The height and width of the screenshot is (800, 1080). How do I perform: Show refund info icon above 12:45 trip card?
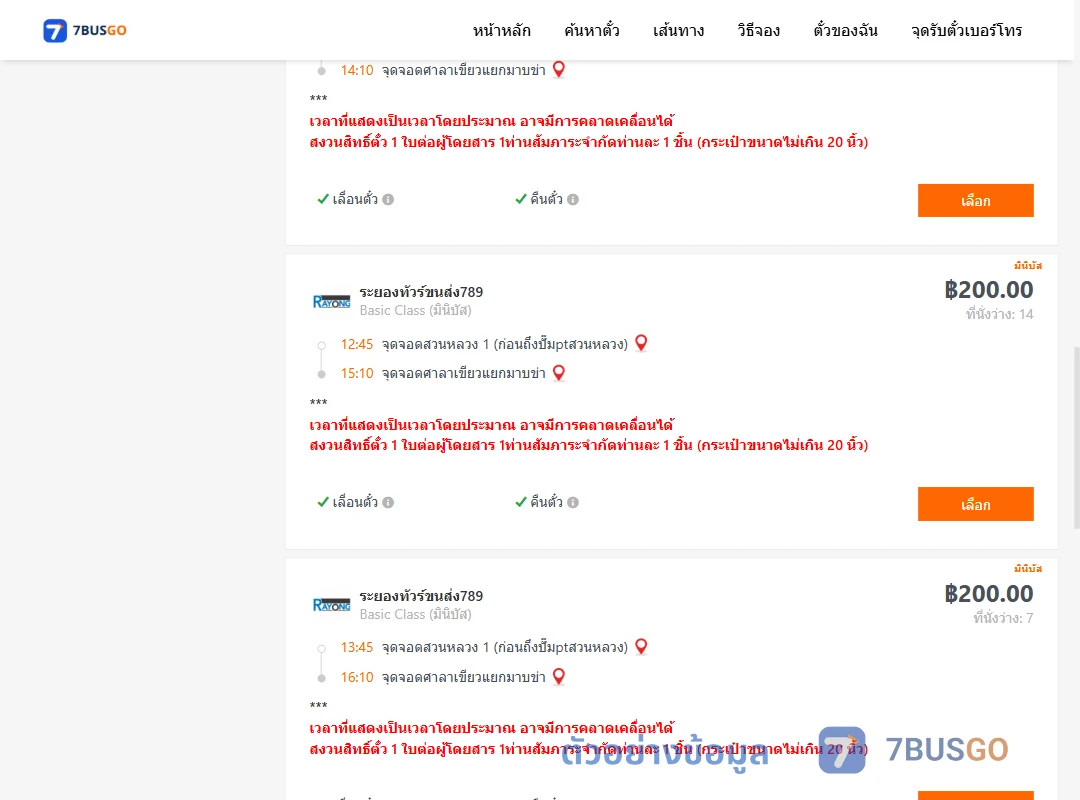pos(573,199)
